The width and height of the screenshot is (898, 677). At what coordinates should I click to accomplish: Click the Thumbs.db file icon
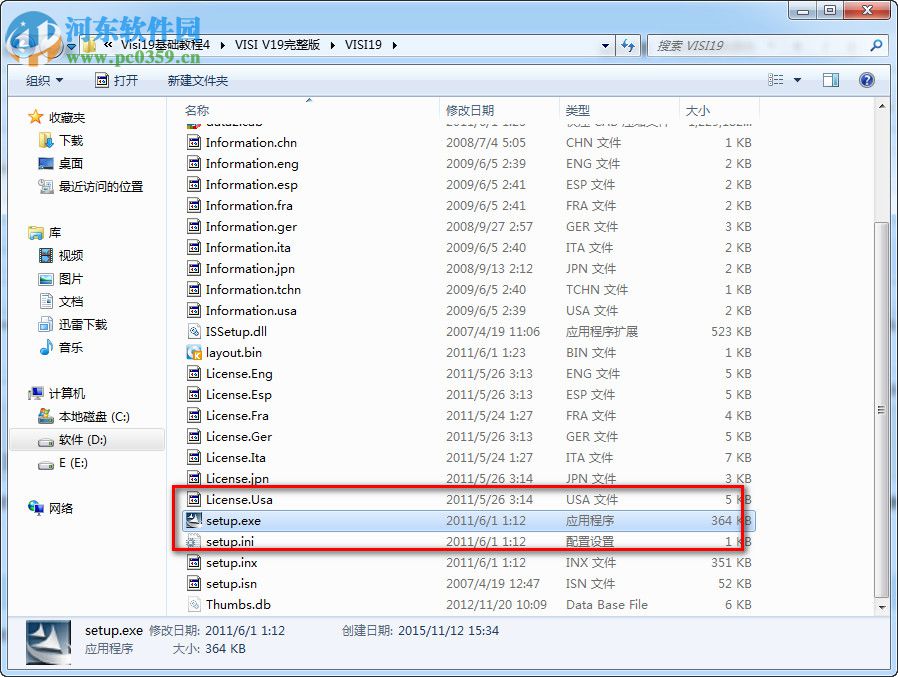click(193, 604)
